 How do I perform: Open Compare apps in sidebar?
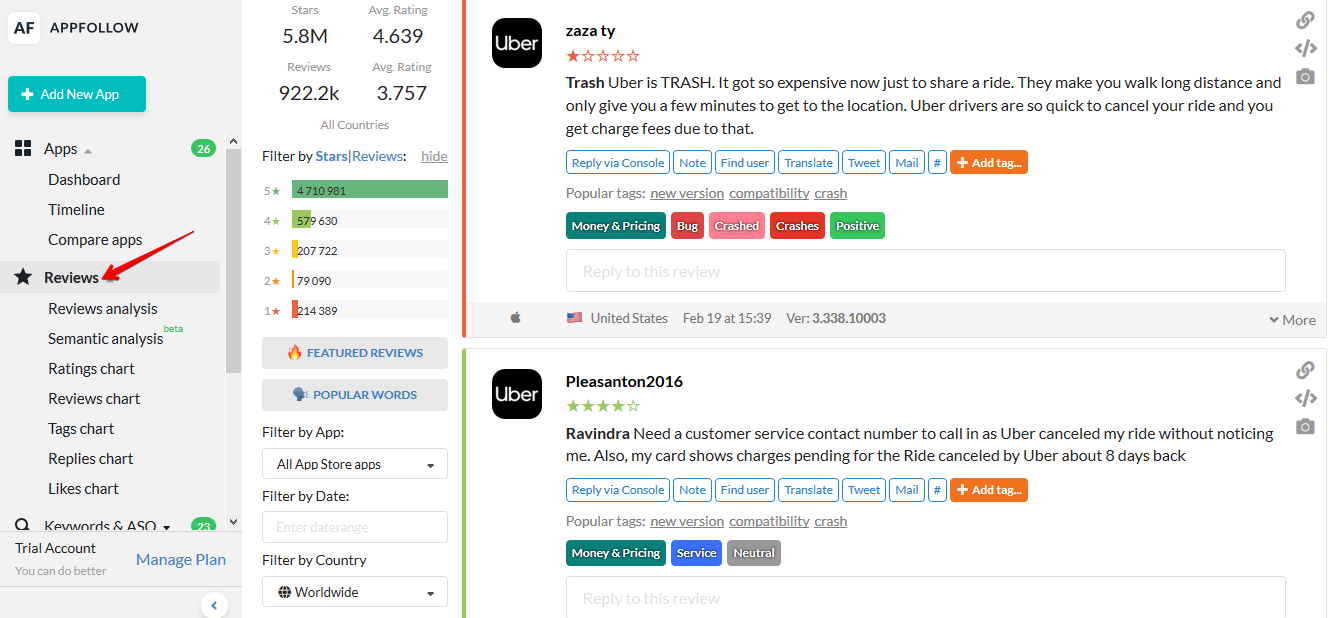95,240
